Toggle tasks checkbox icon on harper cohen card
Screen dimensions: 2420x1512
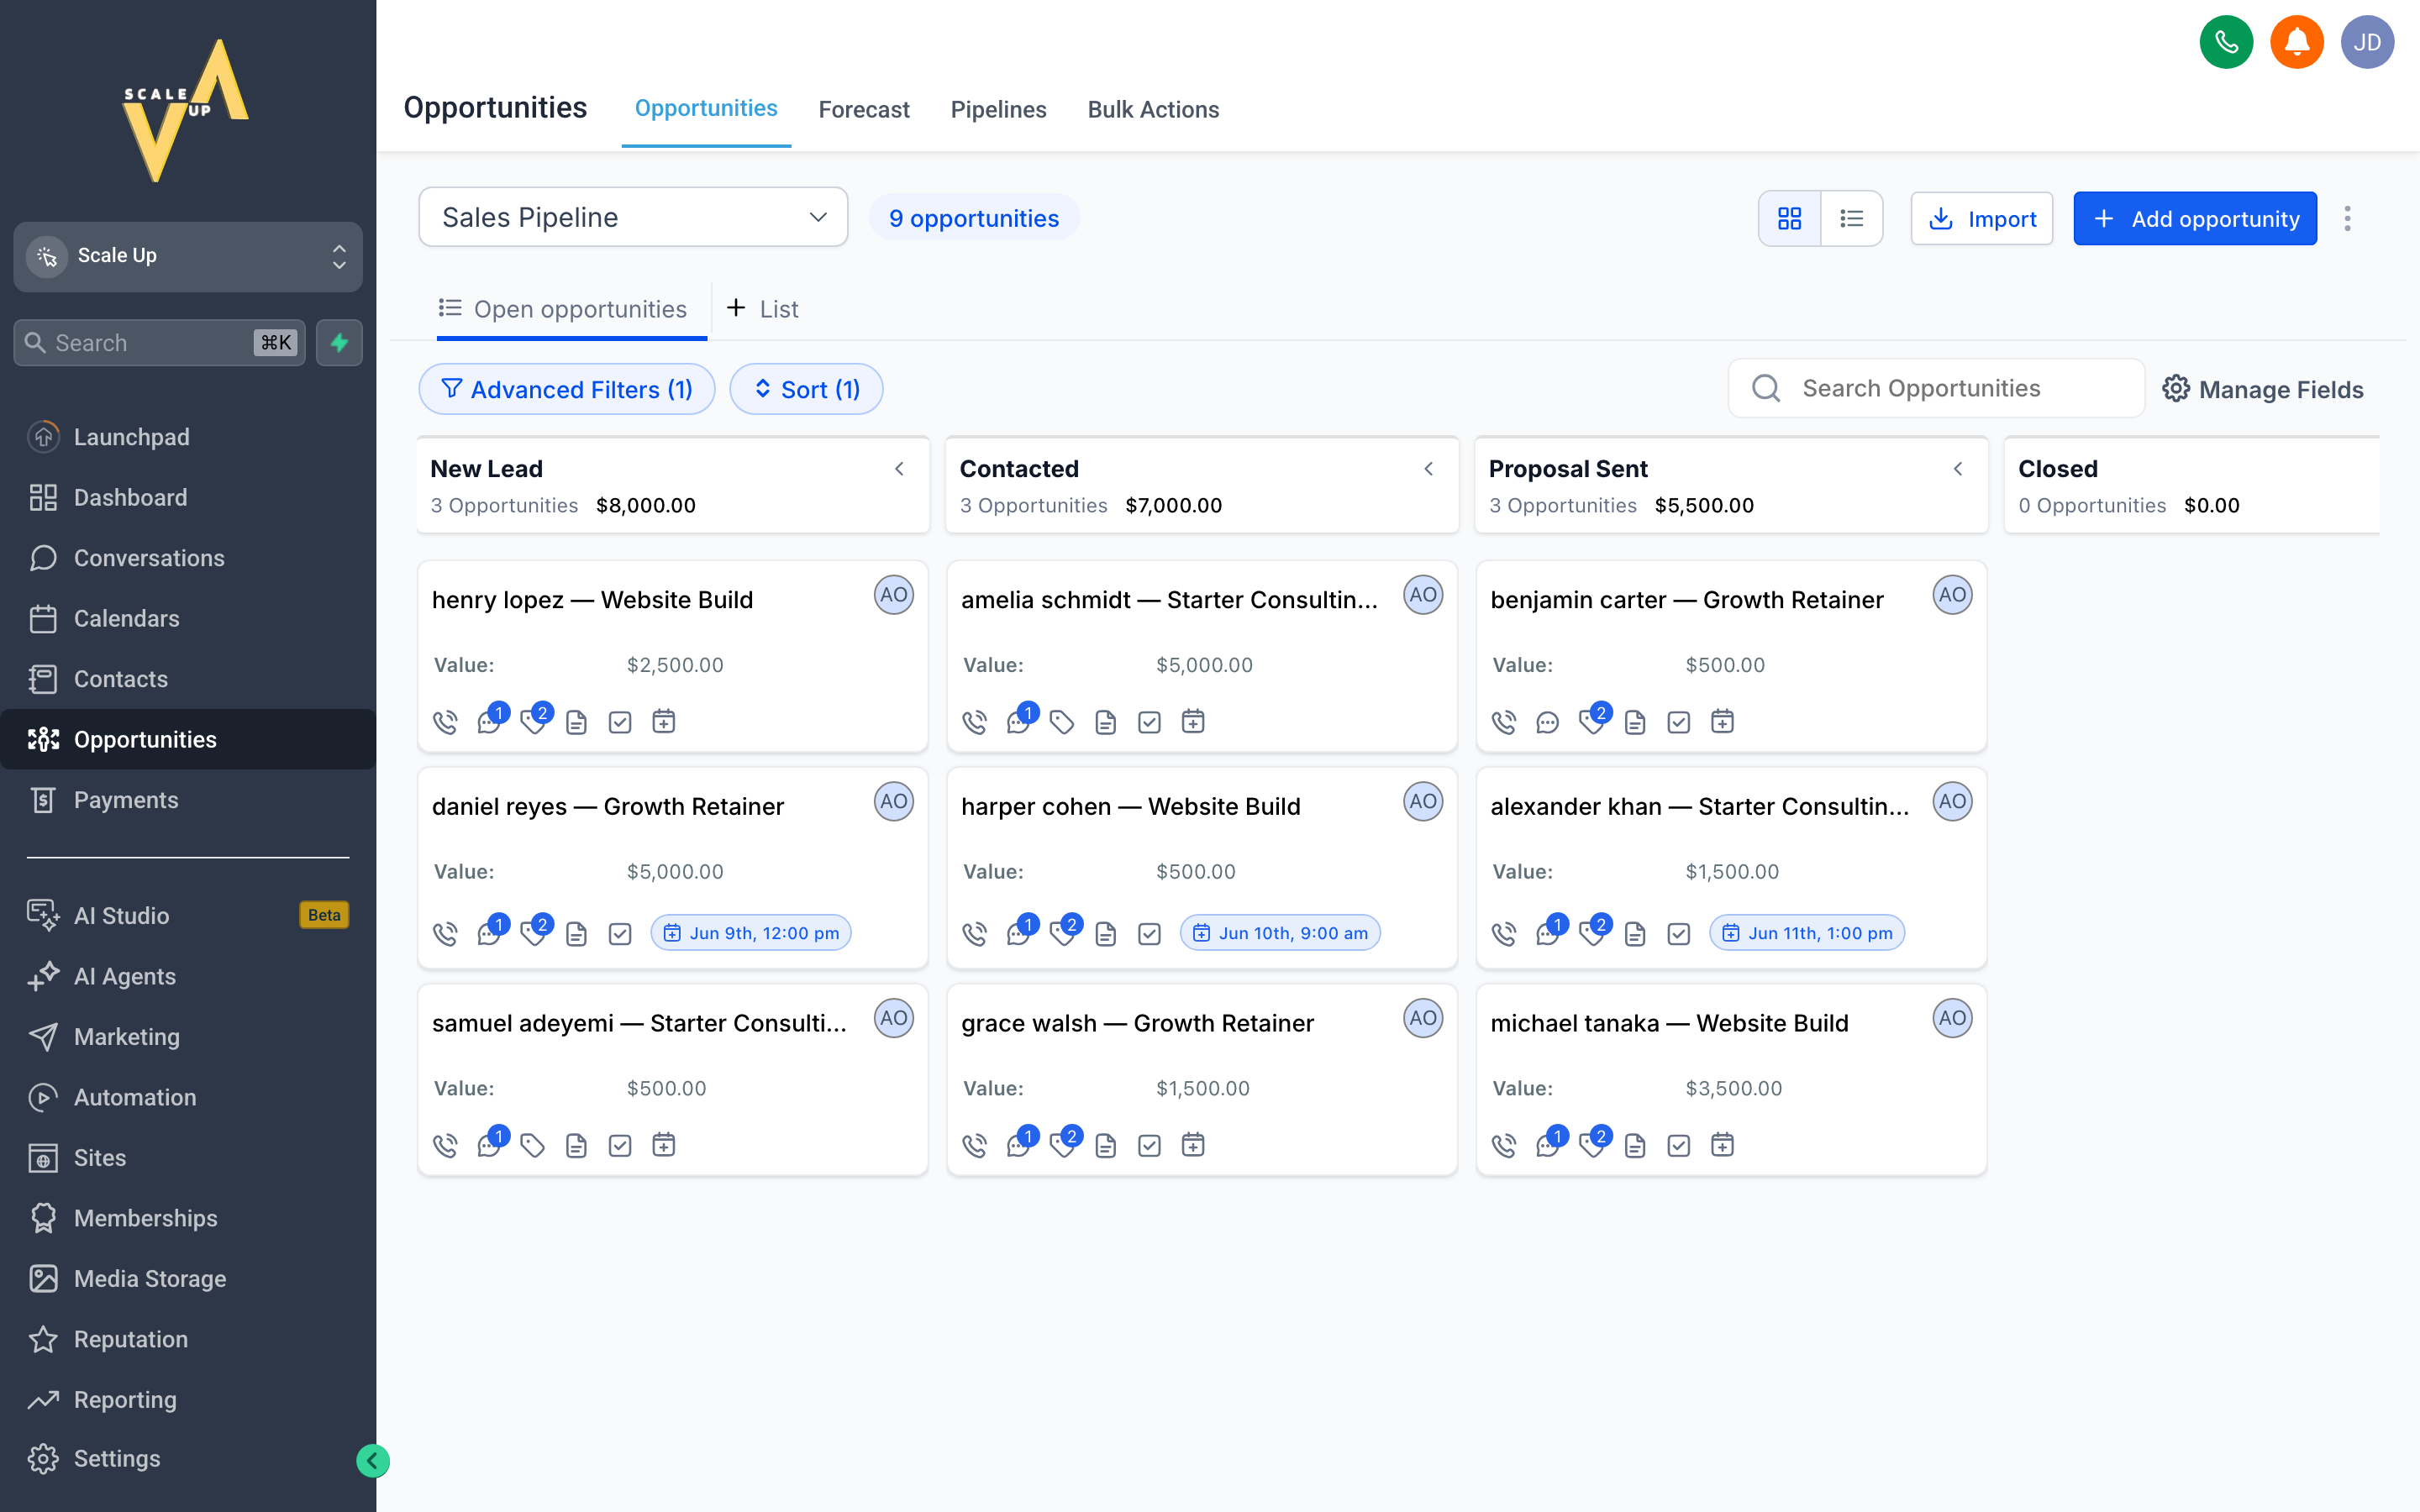tap(1149, 934)
